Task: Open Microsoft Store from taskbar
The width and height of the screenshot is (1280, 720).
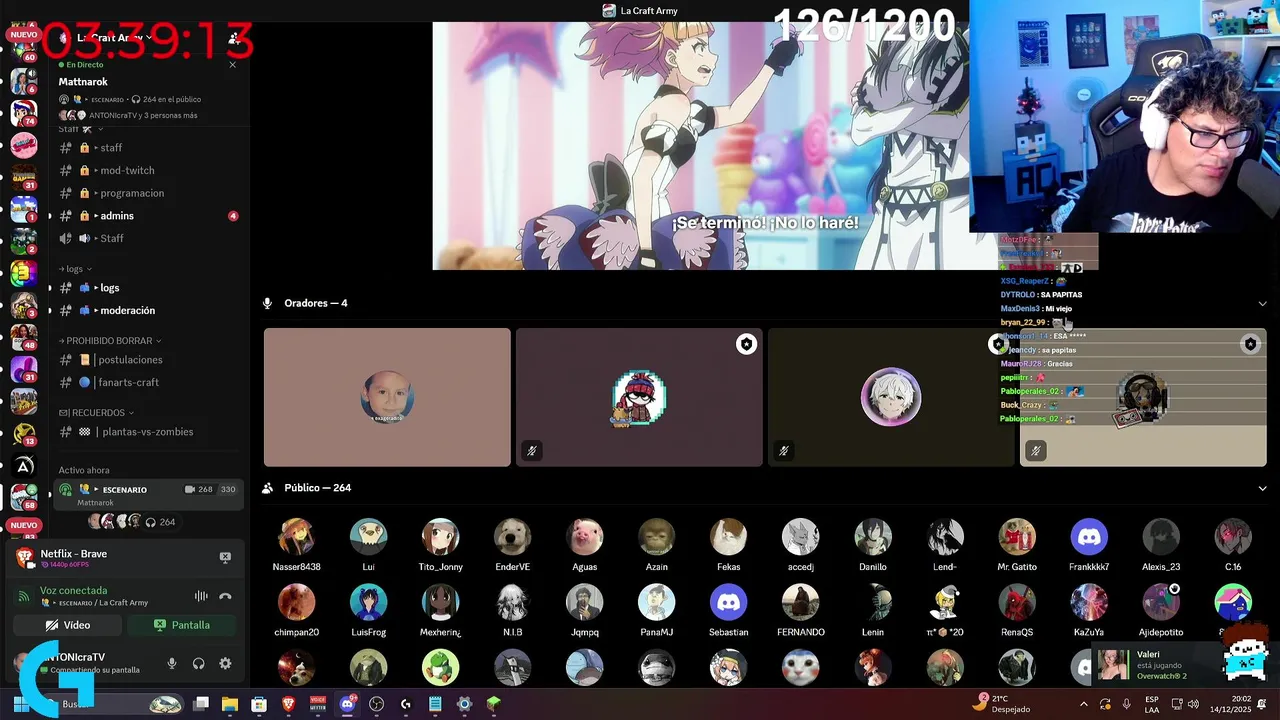Action: 259,704
